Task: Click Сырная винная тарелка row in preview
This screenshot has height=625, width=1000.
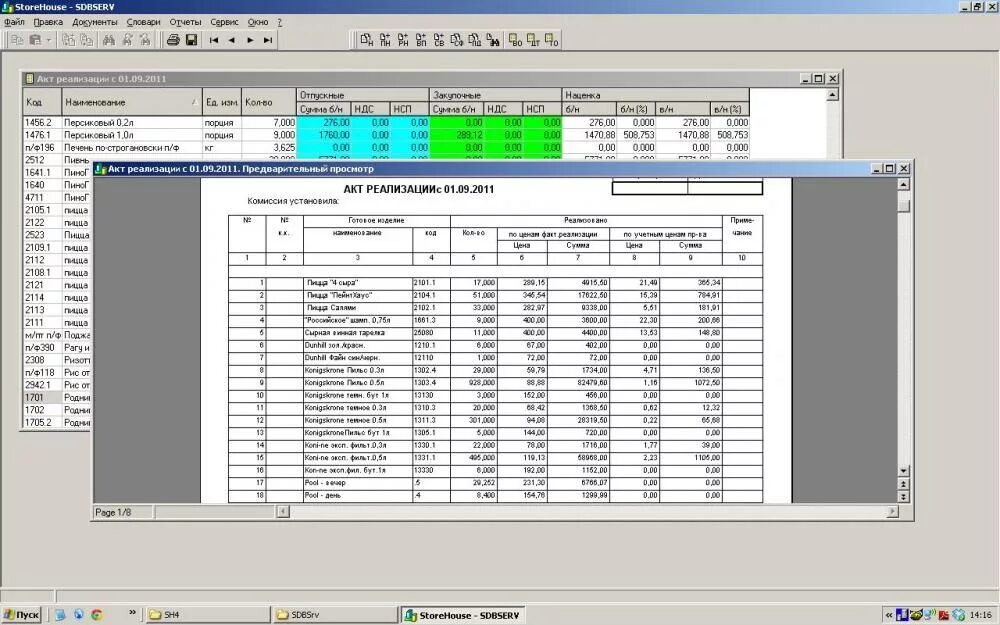Action: (x=495, y=332)
